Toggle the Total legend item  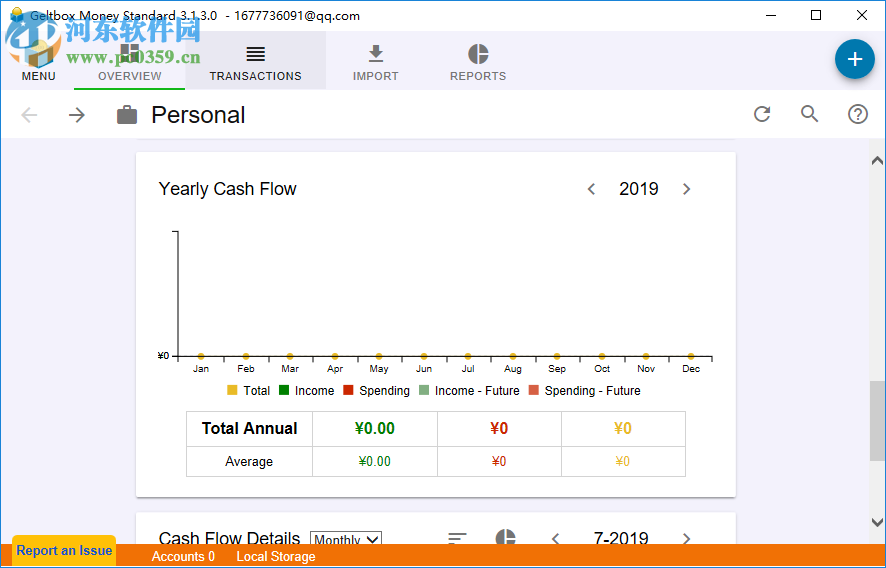click(x=249, y=391)
